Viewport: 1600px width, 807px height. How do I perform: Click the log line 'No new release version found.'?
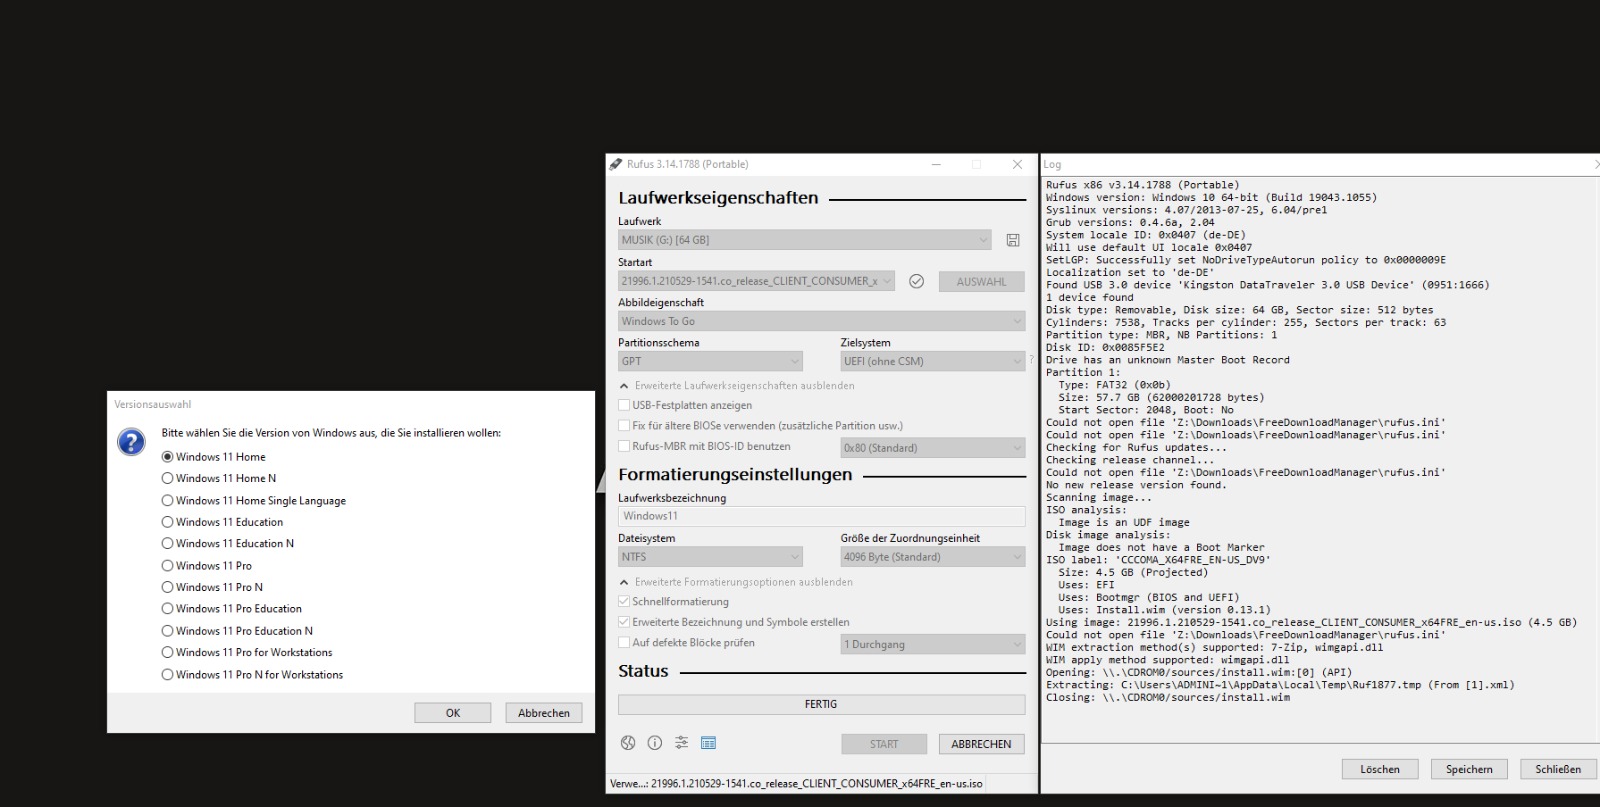pyautogui.click(x=1136, y=485)
